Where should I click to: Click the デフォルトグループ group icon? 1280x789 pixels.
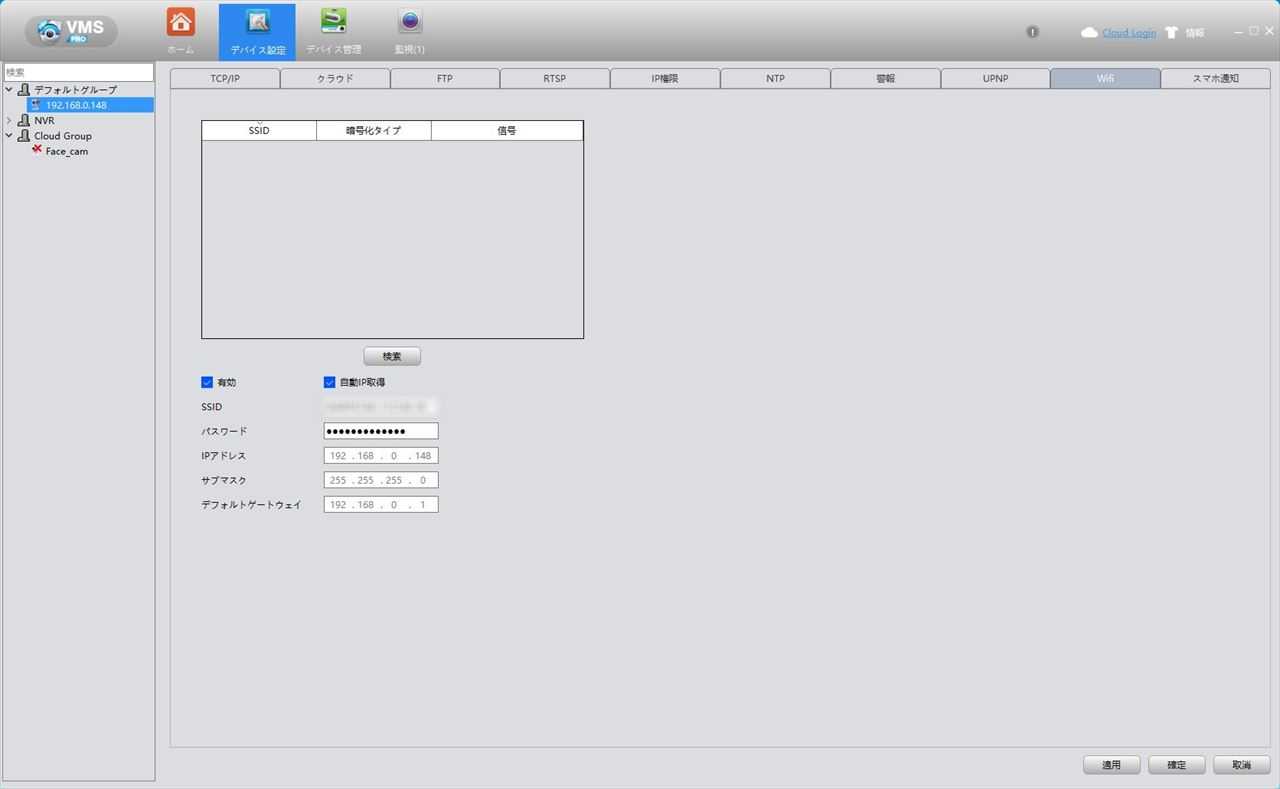click(24, 90)
